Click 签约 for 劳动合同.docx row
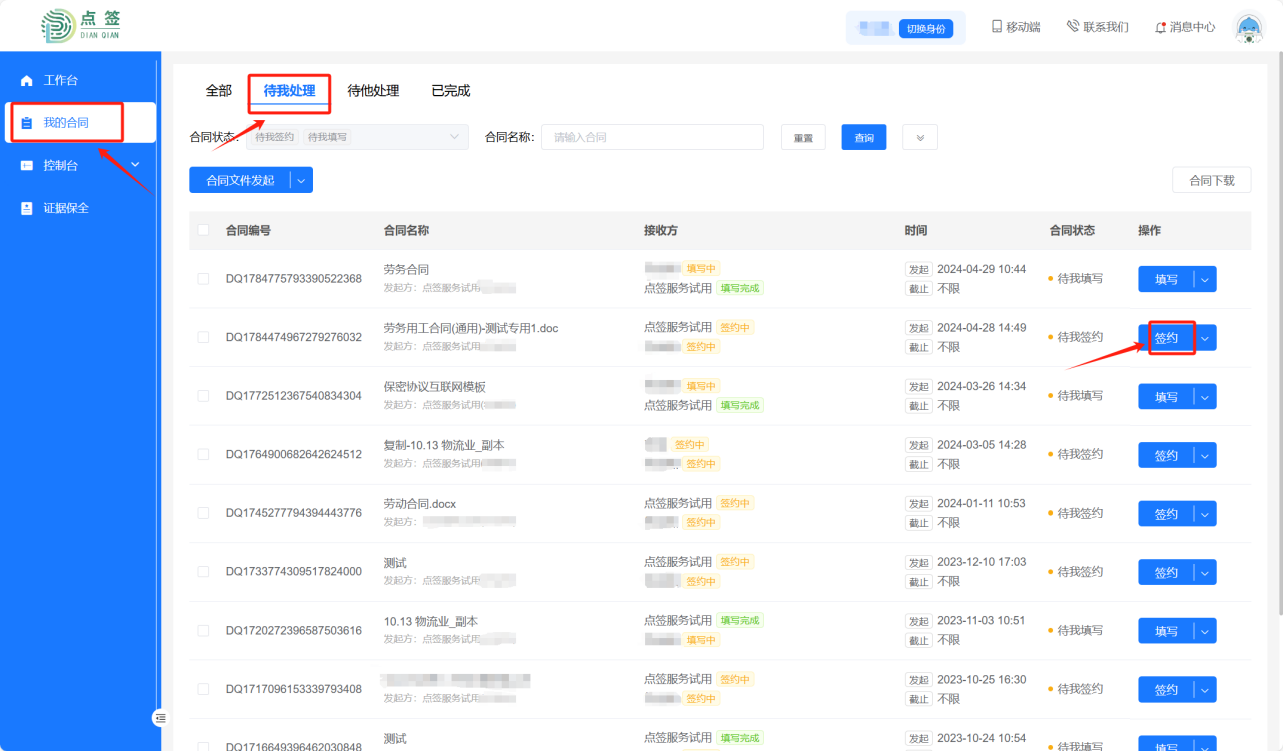 coord(1166,514)
